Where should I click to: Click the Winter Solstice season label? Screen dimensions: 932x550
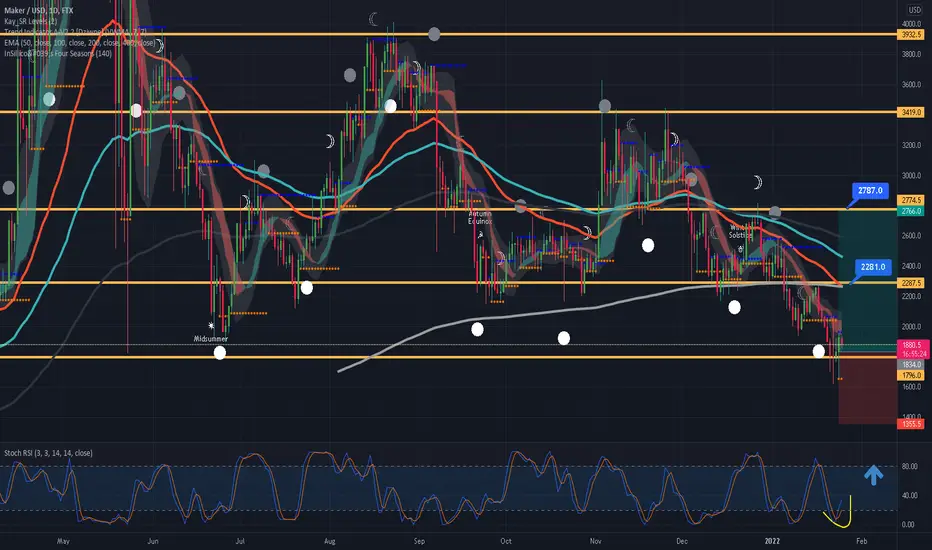pos(741,231)
